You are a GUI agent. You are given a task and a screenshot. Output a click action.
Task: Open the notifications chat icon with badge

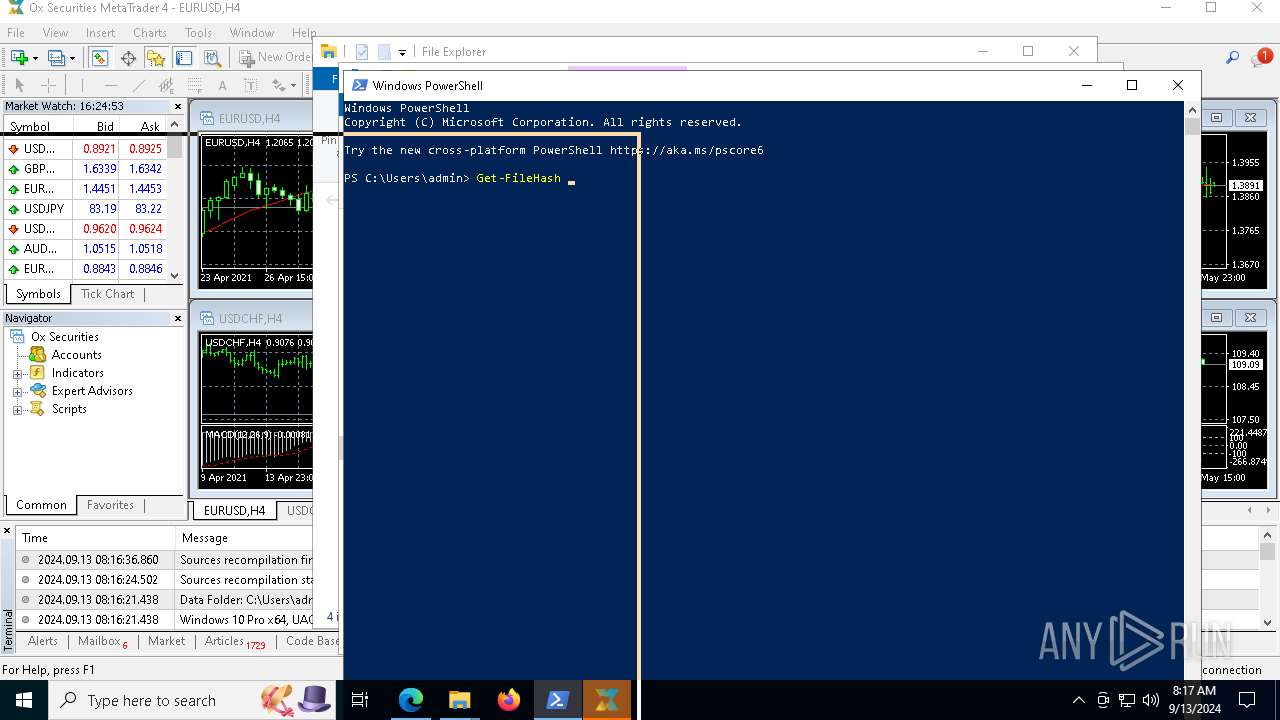[1261, 58]
